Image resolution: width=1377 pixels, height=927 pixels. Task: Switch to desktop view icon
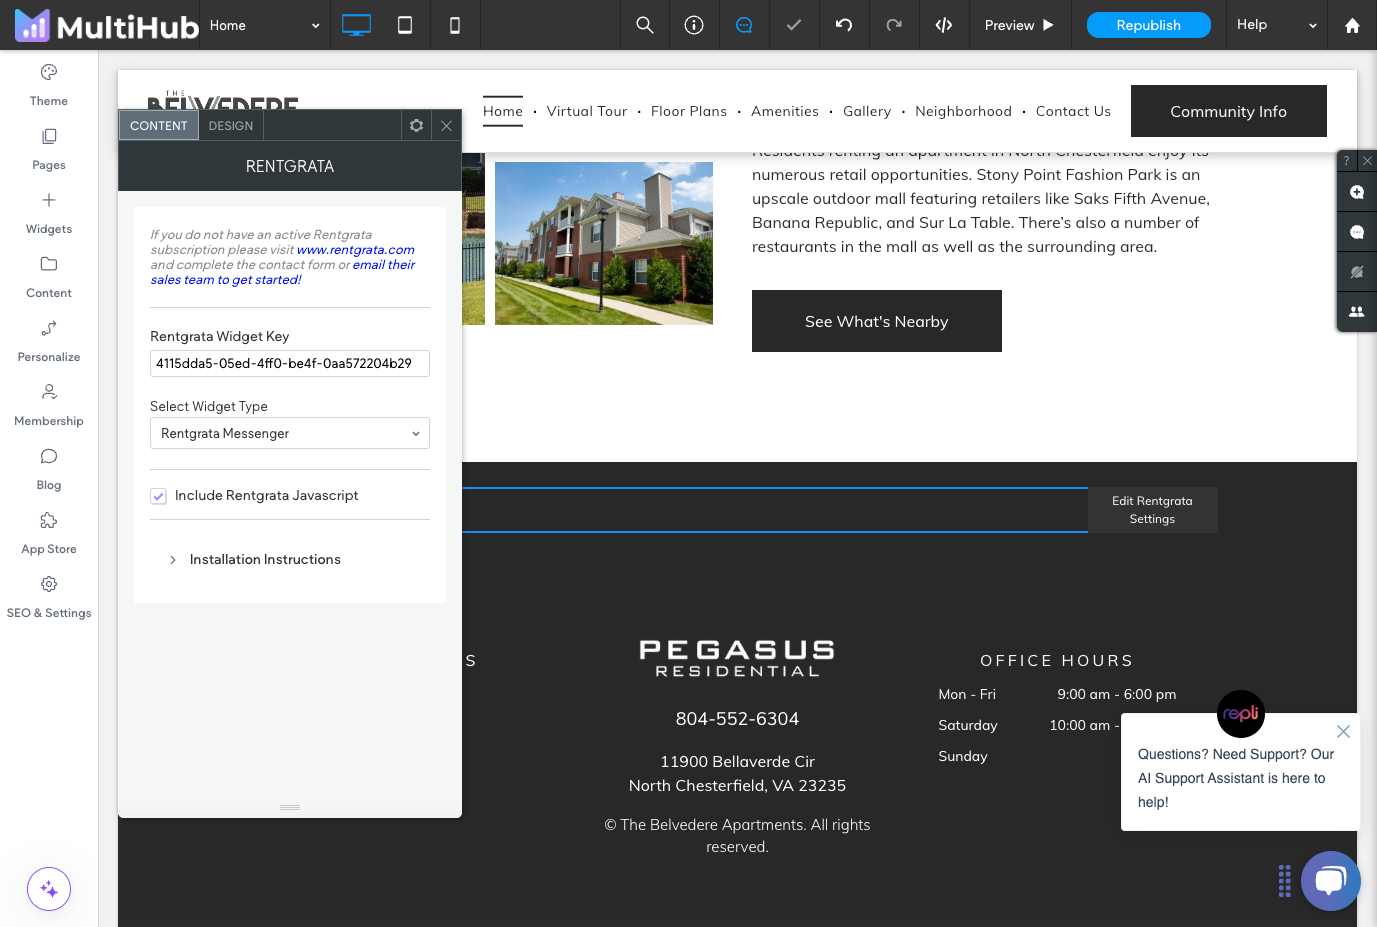tap(356, 25)
